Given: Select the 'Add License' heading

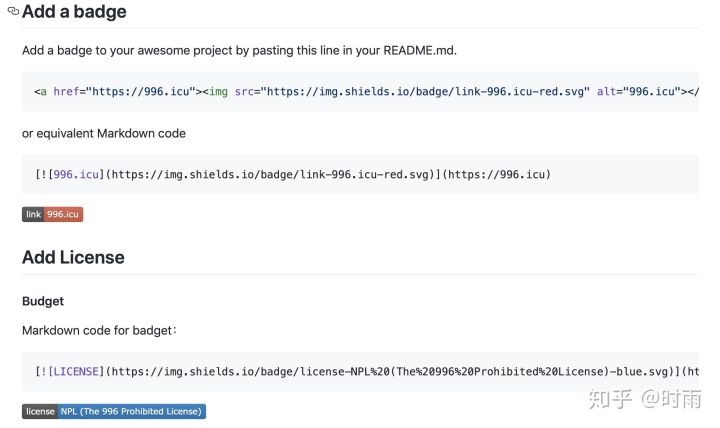Looking at the screenshot, I should click(x=73, y=257).
